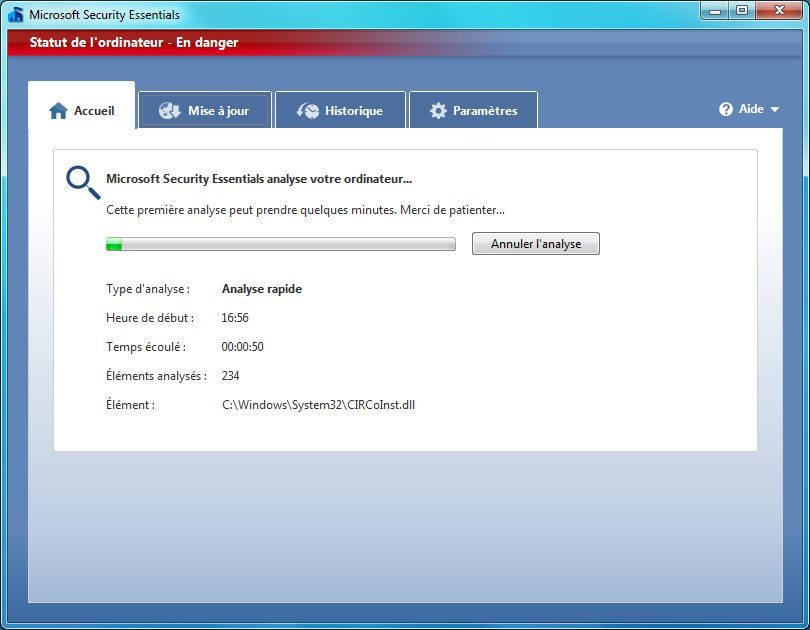810x630 pixels.
Task: Open the Aide help menu label
Action: (x=751, y=109)
